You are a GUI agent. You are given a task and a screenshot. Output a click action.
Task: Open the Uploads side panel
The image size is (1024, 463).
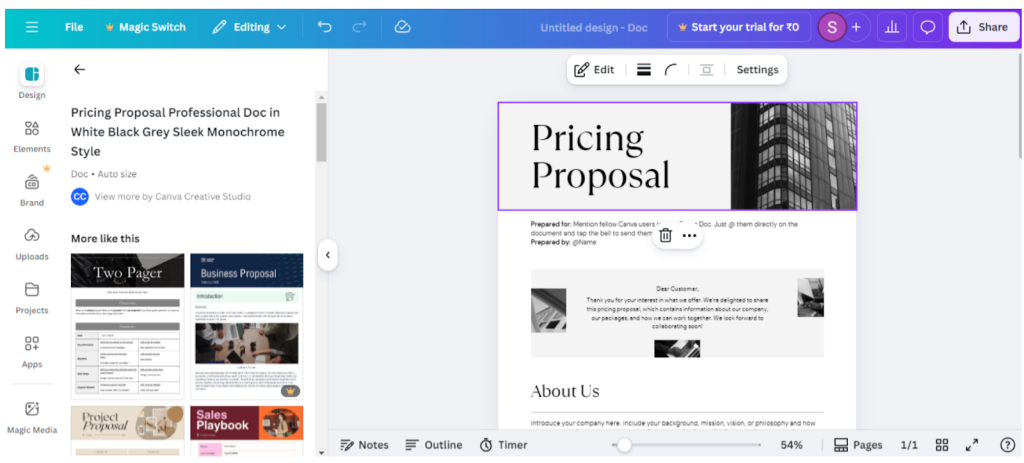click(31, 244)
